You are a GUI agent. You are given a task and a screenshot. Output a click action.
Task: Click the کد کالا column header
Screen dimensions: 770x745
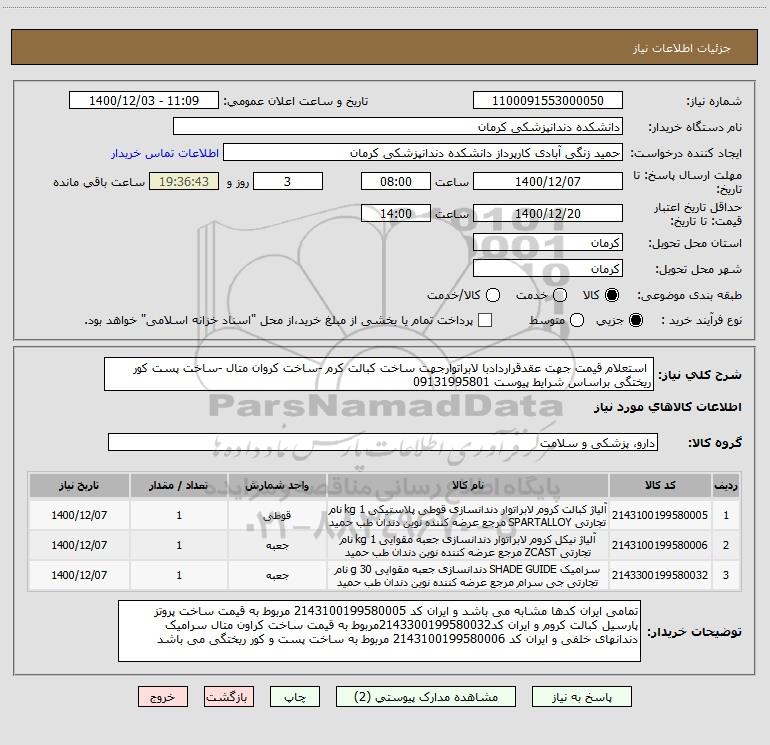click(660, 485)
